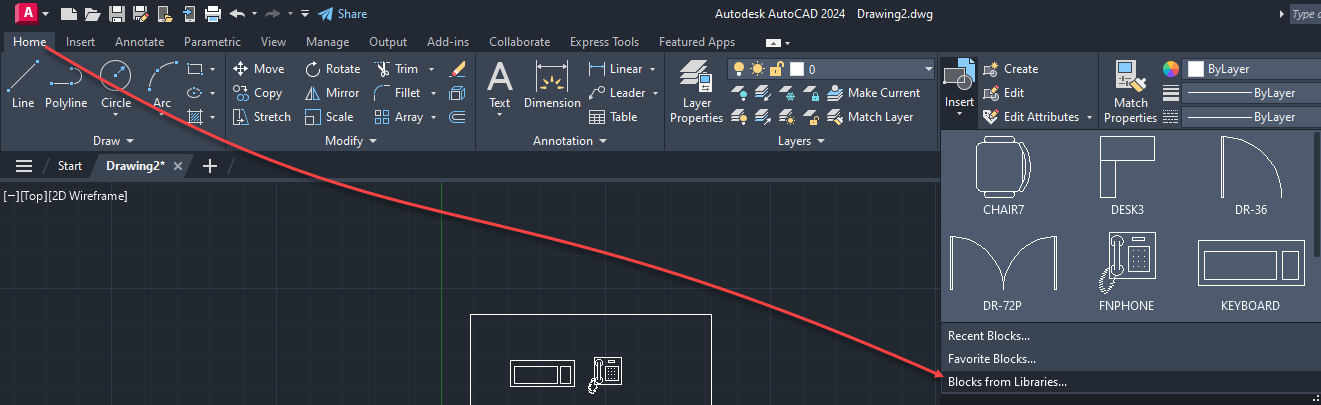Image resolution: width=1321 pixels, height=405 pixels.
Task: Select the Erase icon in Modify panel
Action: 458,69
